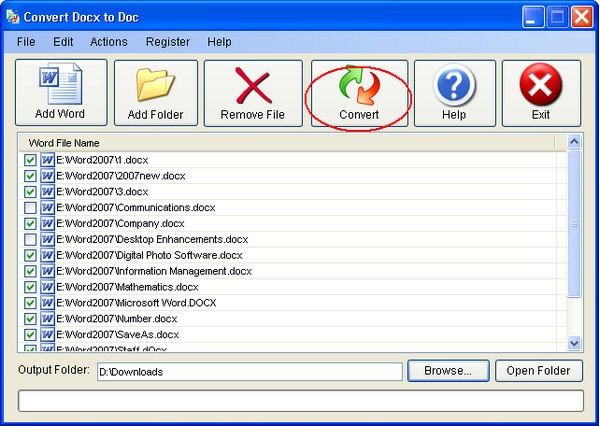Click the Exit icon button
The width and height of the screenshot is (600, 426).
[541, 86]
